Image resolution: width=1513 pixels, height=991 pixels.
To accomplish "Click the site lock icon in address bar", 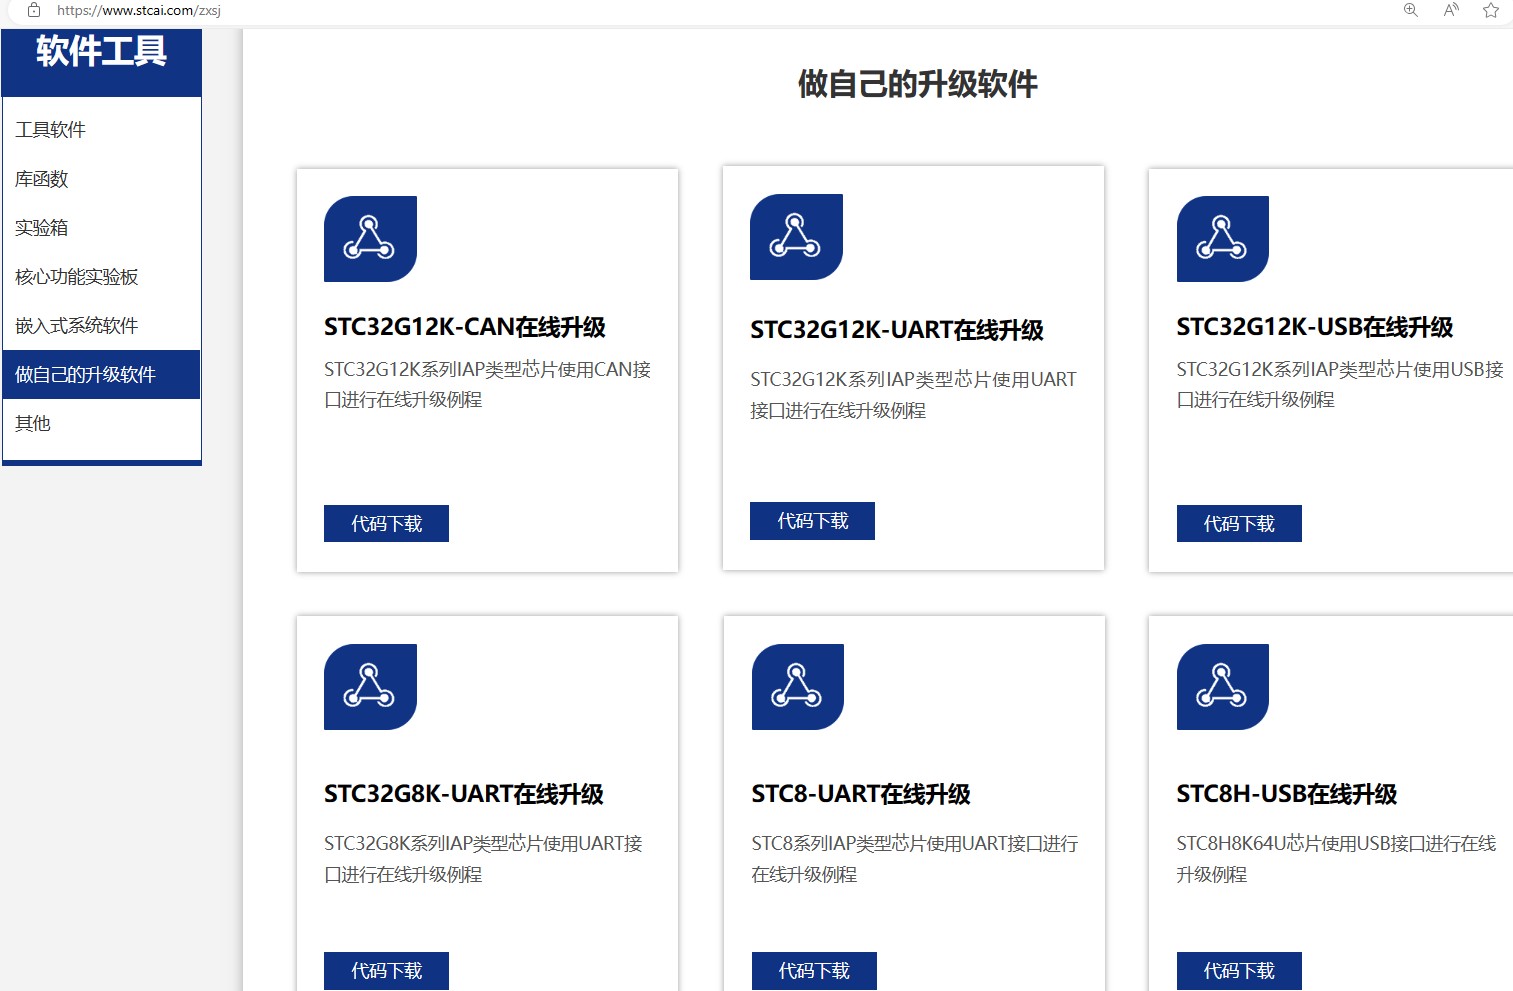I will pyautogui.click(x=34, y=10).
